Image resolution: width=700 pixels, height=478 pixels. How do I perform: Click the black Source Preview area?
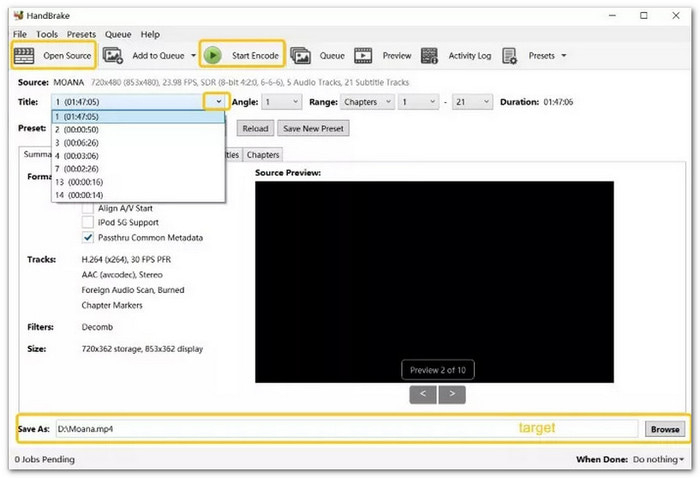[434, 282]
